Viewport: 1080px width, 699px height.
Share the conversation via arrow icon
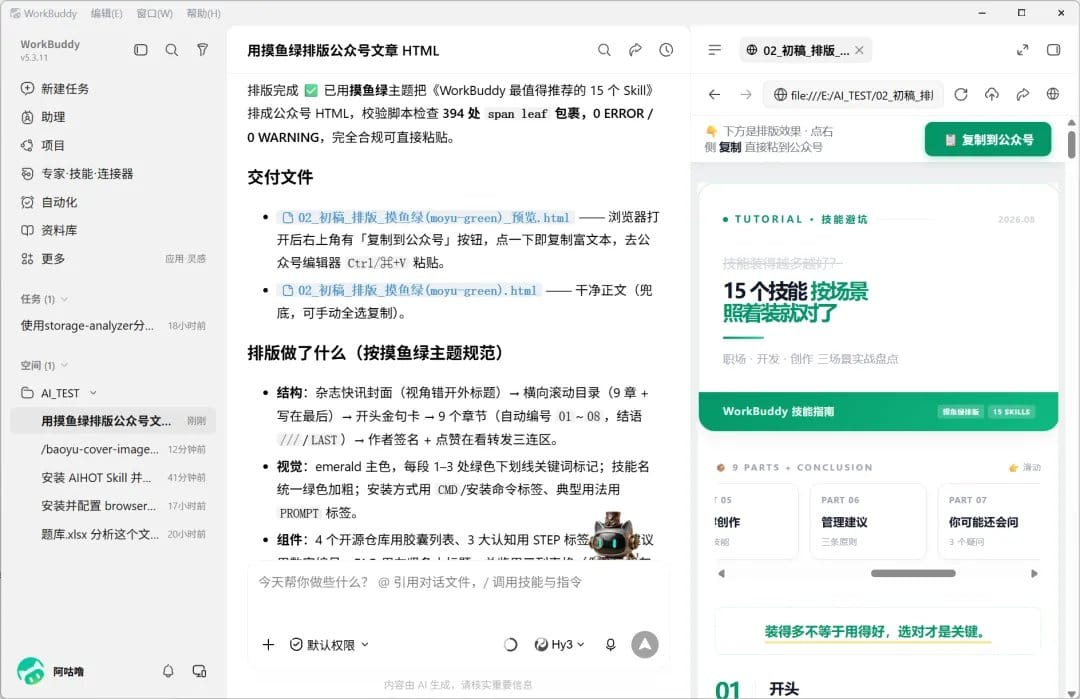click(x=635, y=50)
